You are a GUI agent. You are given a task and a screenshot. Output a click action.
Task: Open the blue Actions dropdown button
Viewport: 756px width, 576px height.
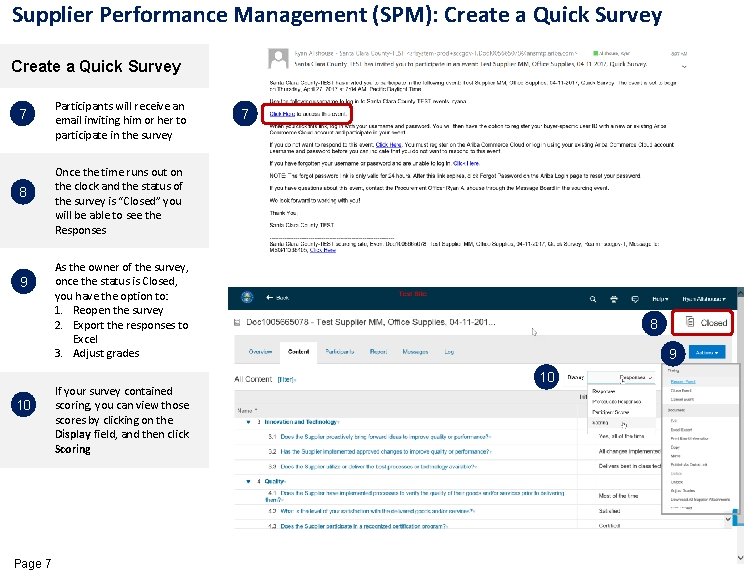coord(707,352)
